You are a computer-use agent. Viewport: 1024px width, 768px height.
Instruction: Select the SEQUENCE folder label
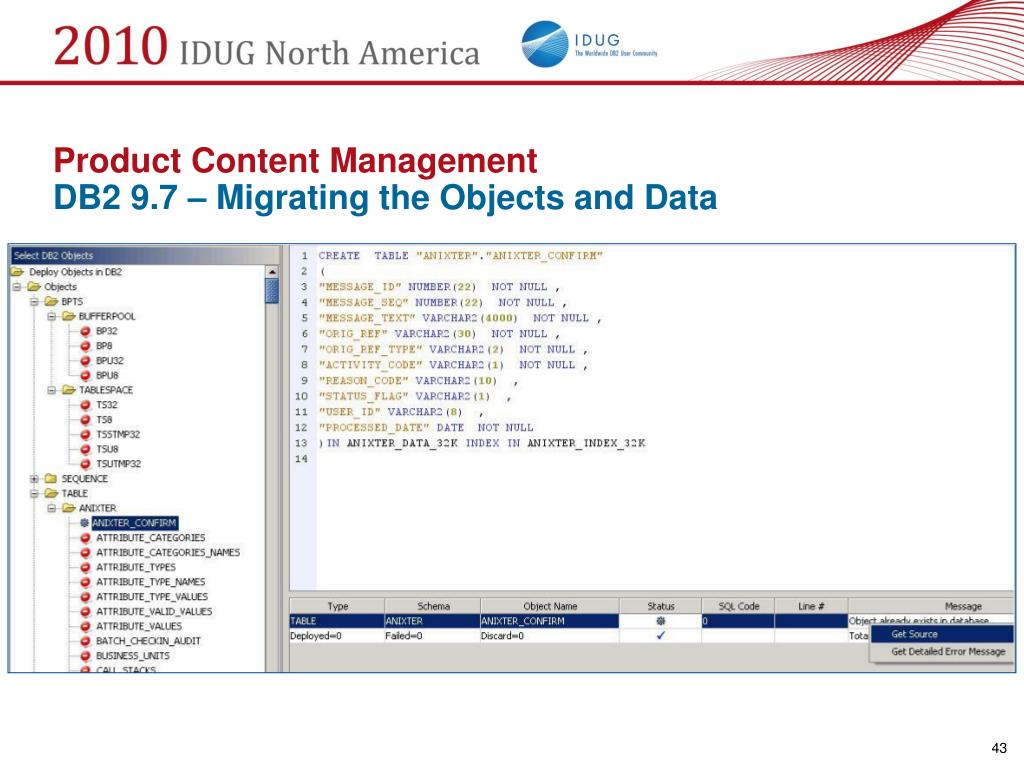coord(85,479)
